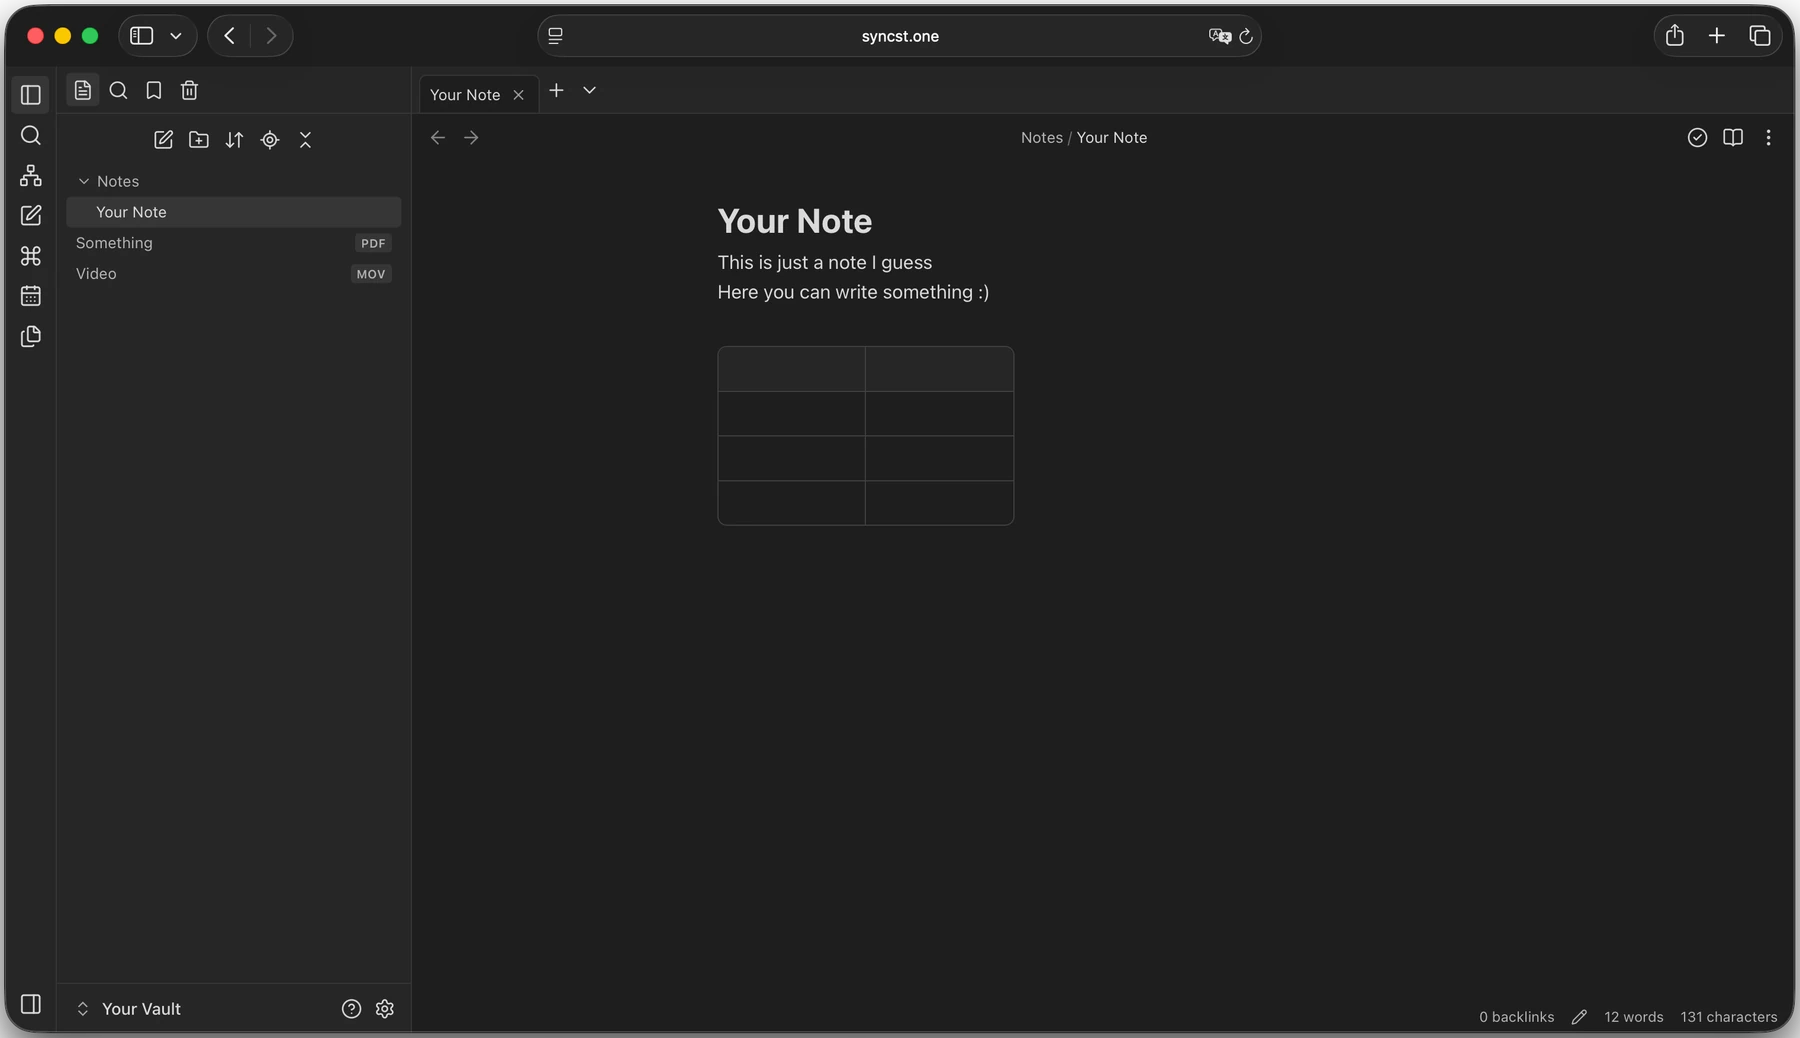The width and height of the screenshot is (1800, 1038).
Task: Toggle the app left sidebar panel icon
Action: click(31, 95)
